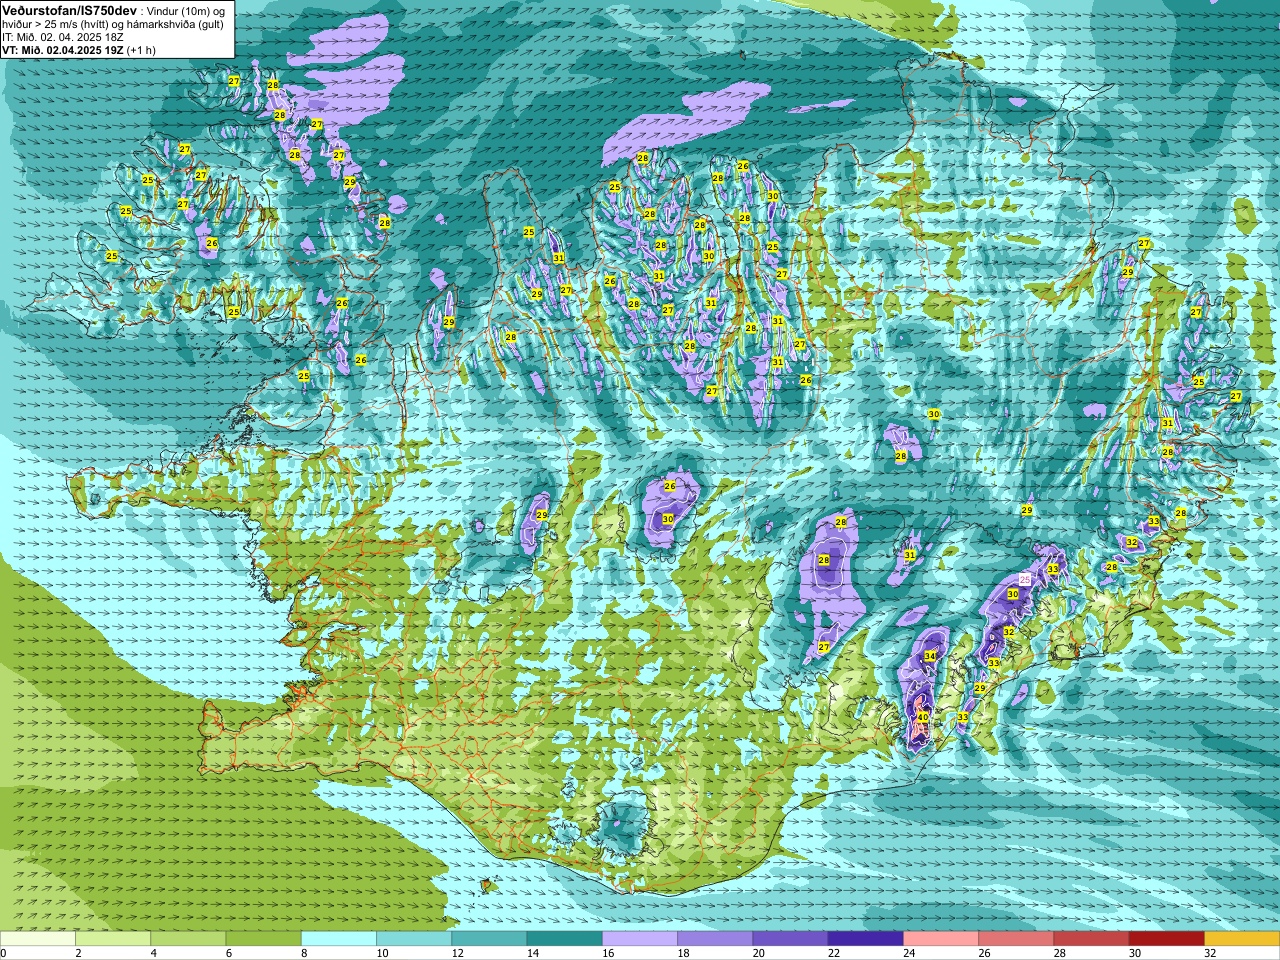Choose the 30–32 m/s dark red legend swatch
This screenshot has width=1280, height=960.
click(1167, 939)
